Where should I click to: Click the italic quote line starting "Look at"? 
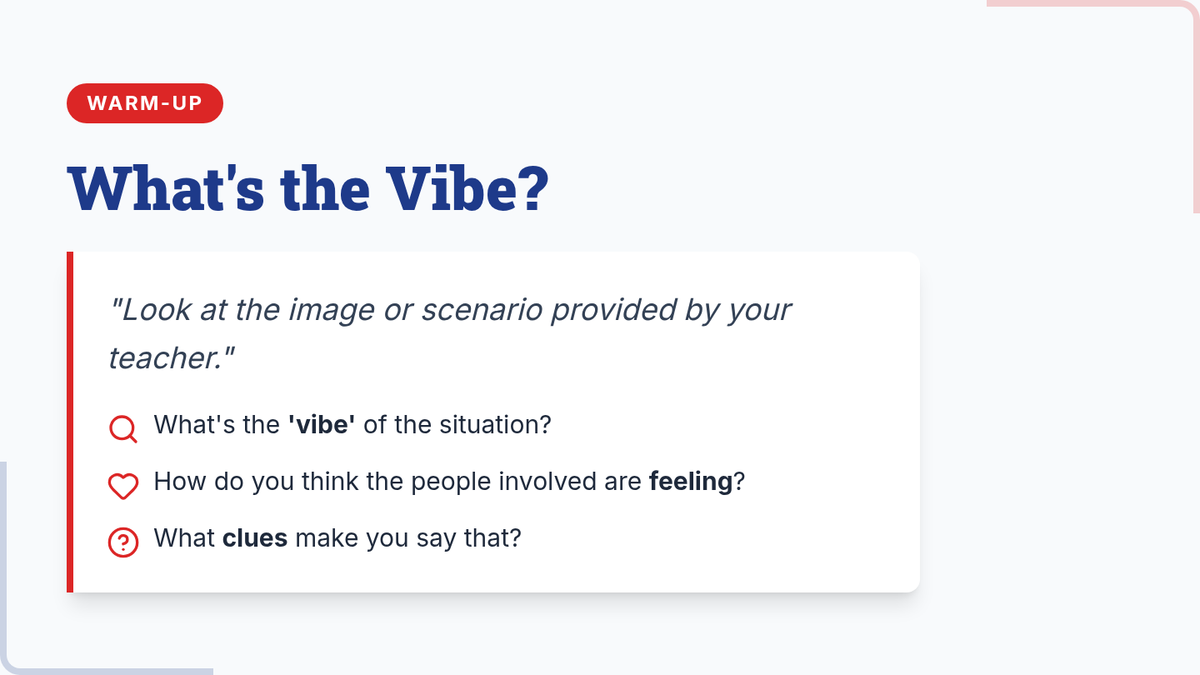(x=451, y=310)
